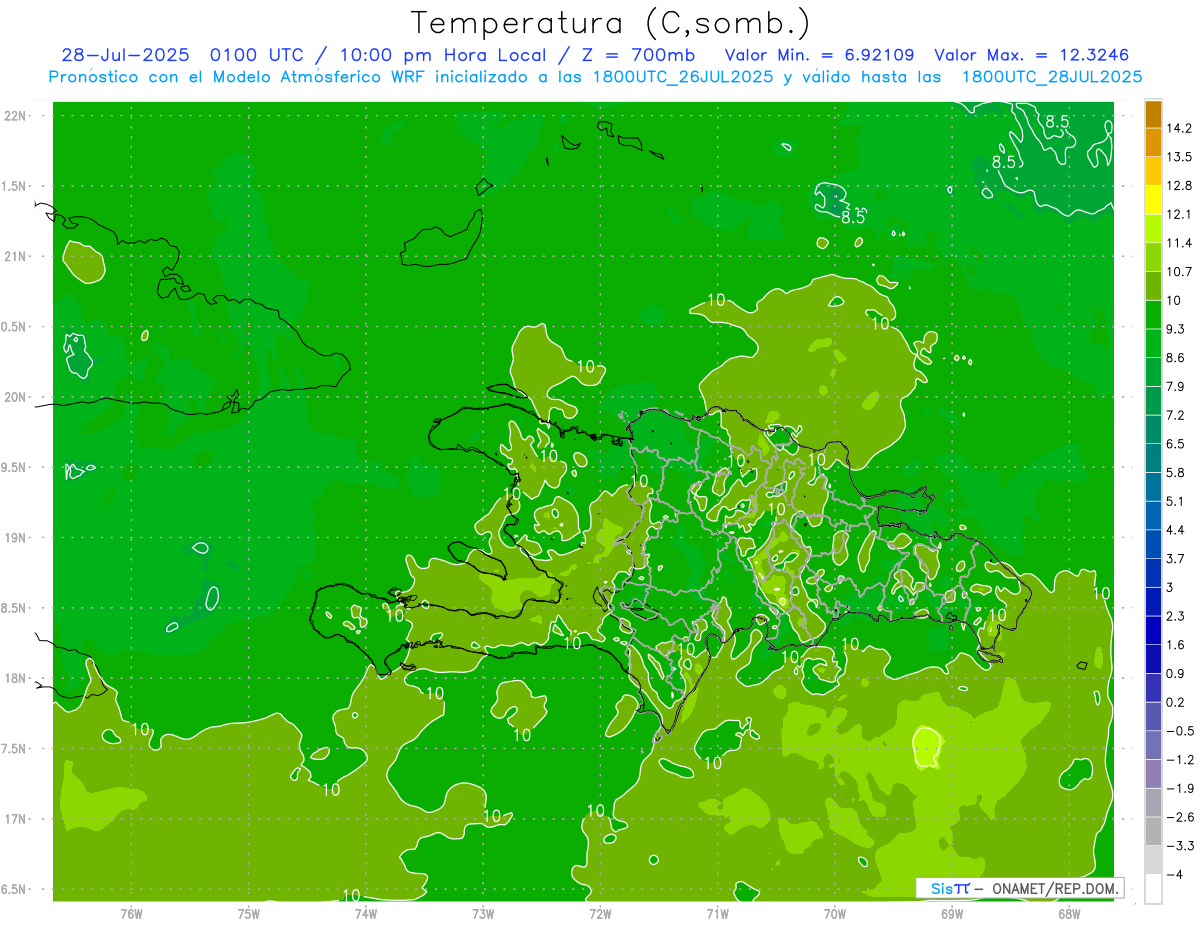Click the "5.1" colorbar value
This screenshot has width=1200, height=927.
(1176, 501)
